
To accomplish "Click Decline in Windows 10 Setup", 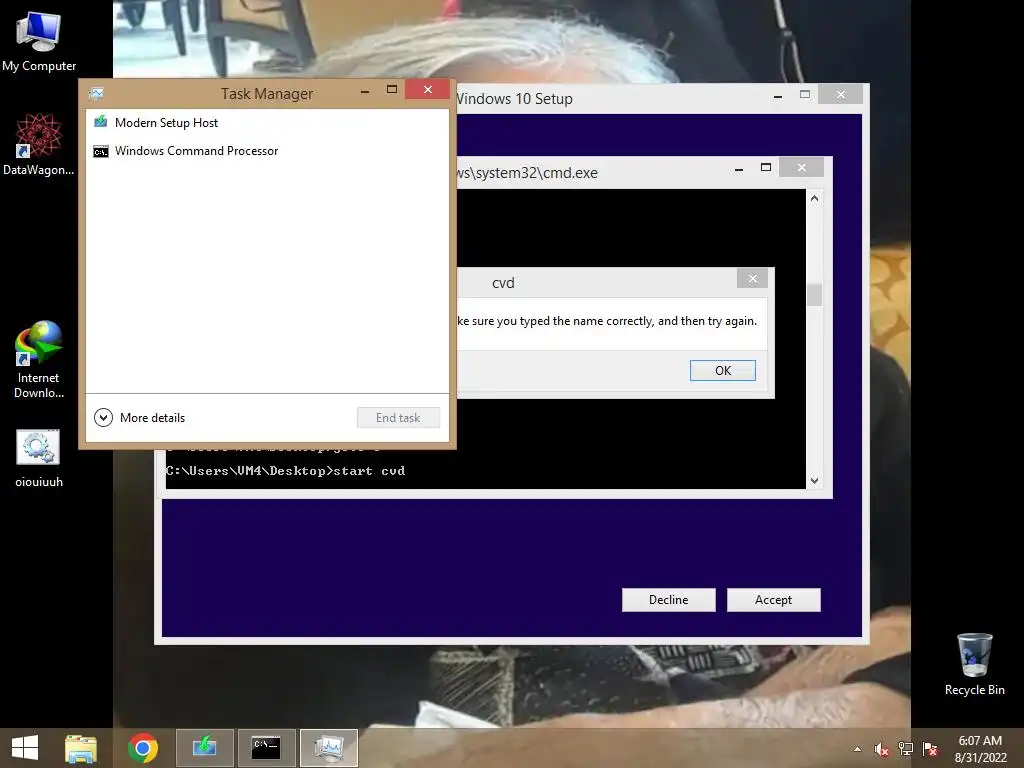I will click(669, 600).
